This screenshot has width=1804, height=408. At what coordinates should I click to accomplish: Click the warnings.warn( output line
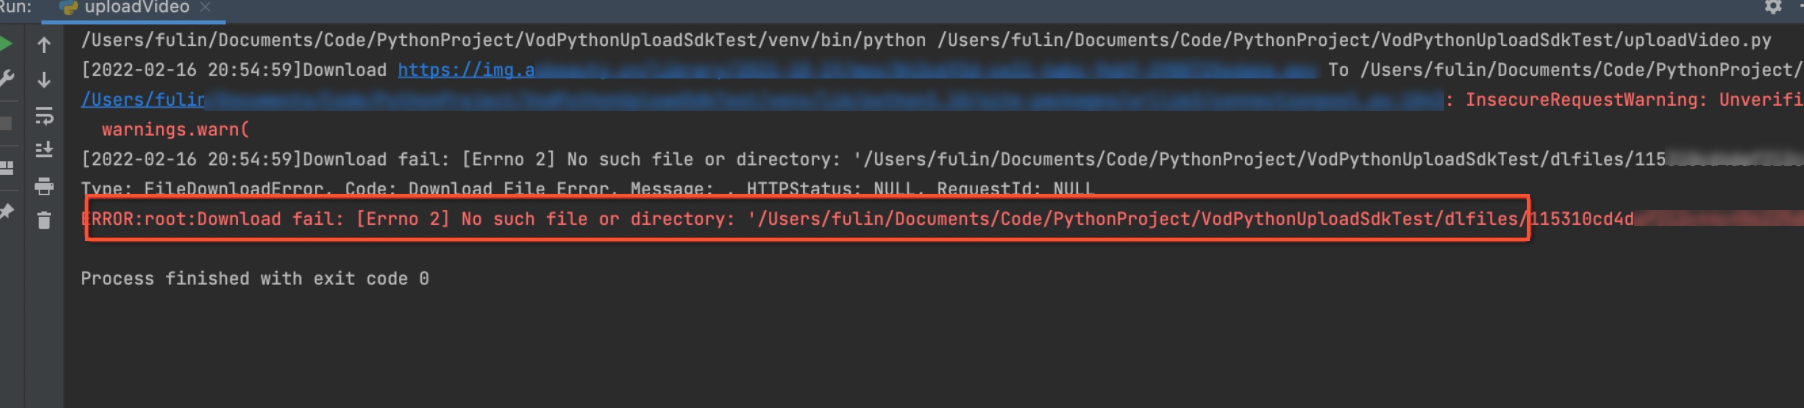click(175, 130)
